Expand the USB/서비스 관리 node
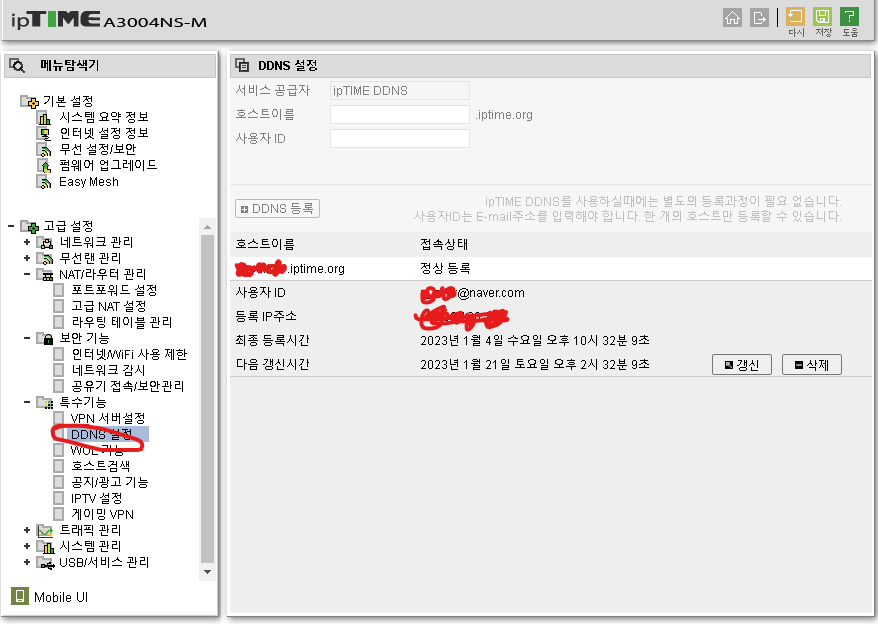Screen dimensions: 878x627 (27, 562)
